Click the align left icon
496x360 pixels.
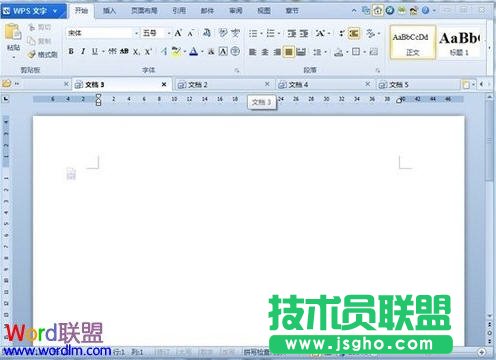253,52
